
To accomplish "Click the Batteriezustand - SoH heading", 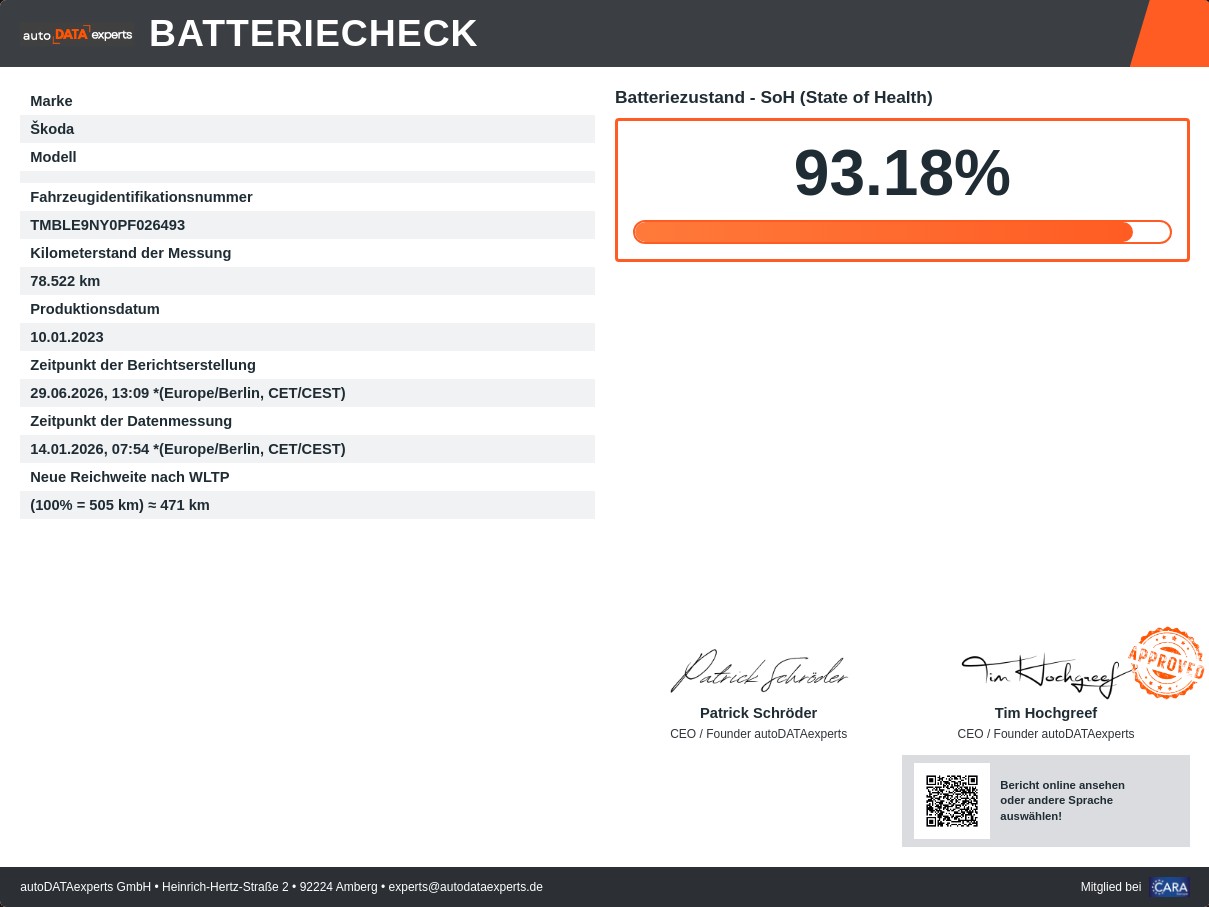I will 774,97.
